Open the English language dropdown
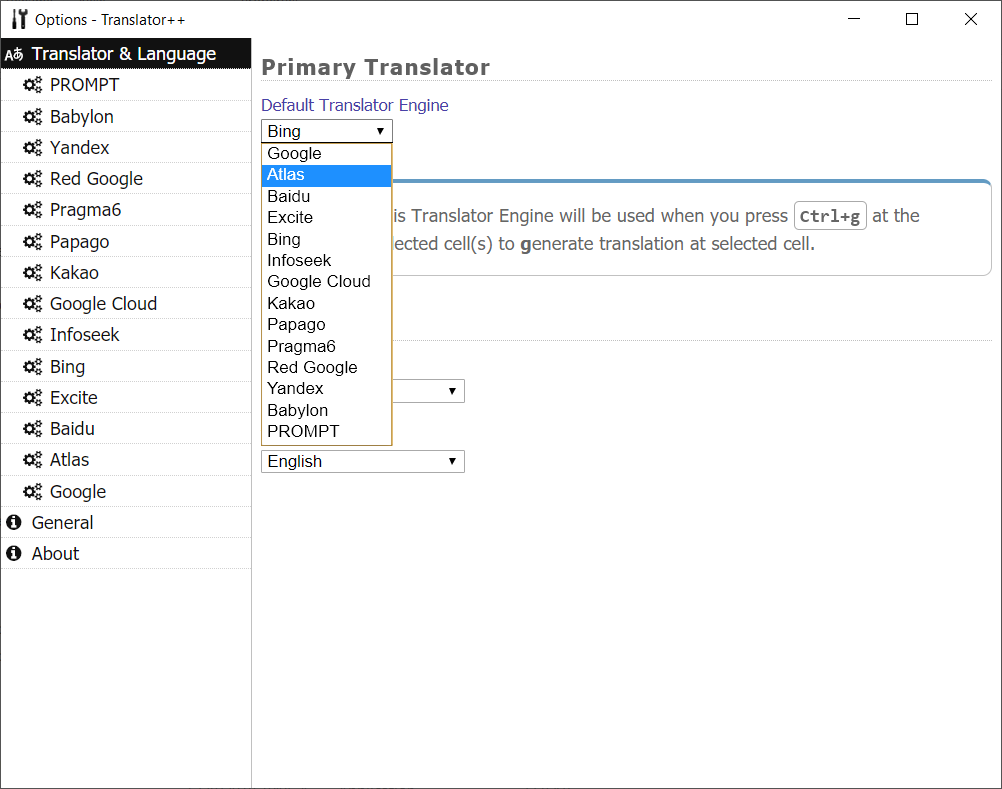 362,461
